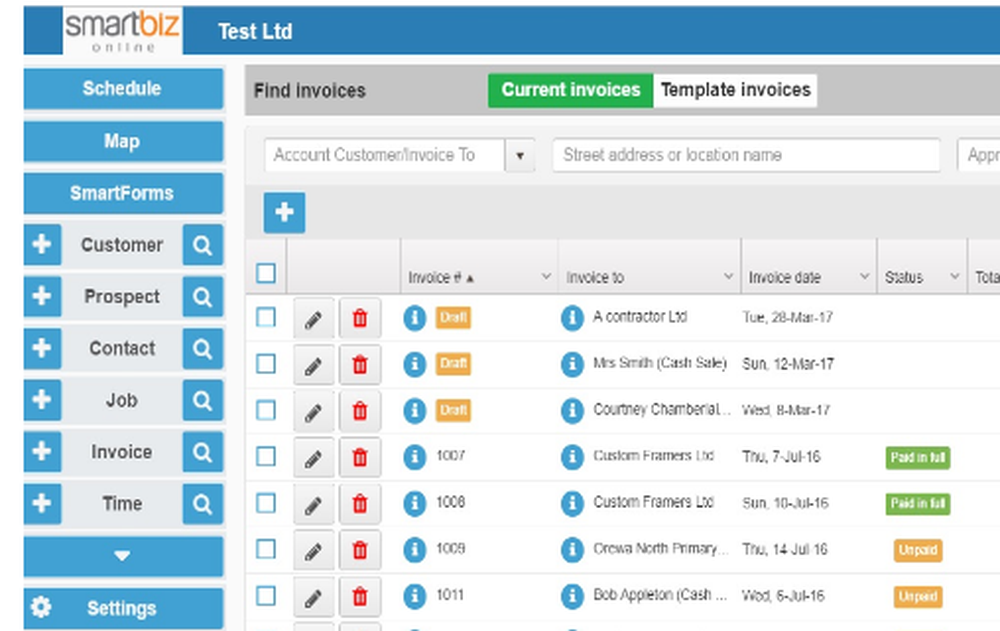The image size is (1000, 631).
Task: Click the plus icon next to Prospect
Action: tap(41, 297)
